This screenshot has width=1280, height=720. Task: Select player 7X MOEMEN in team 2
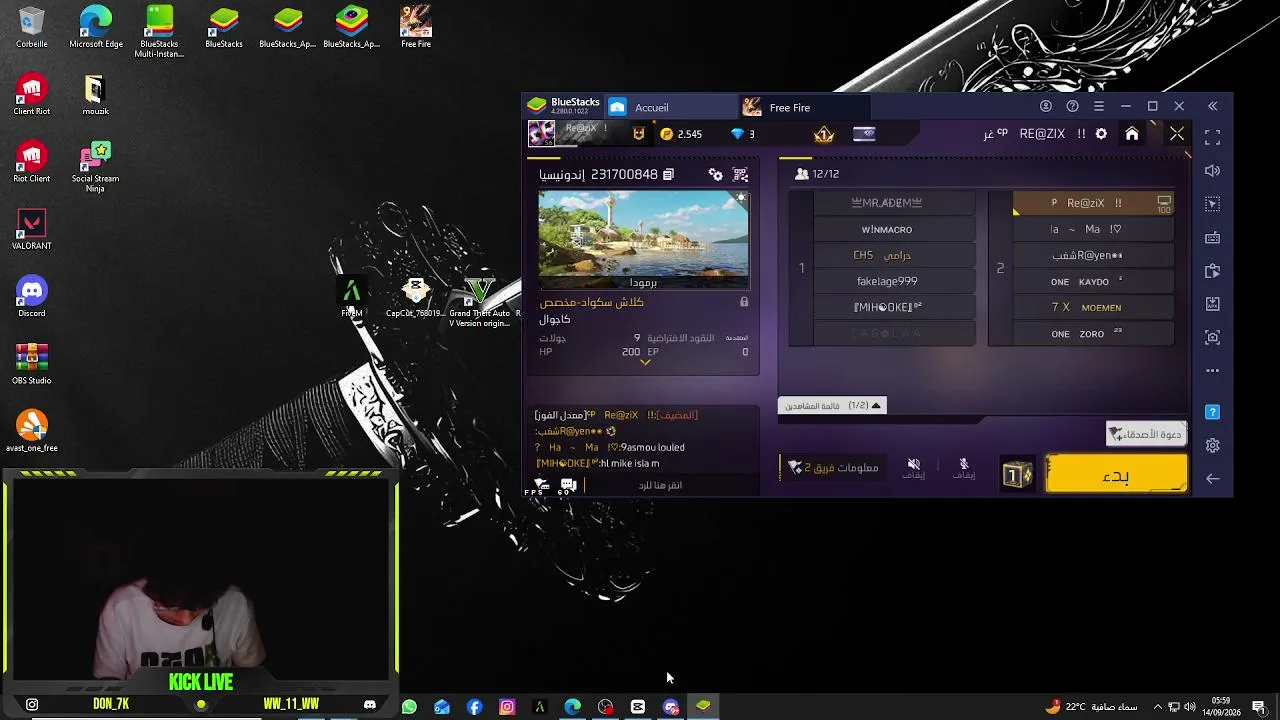1093,307
